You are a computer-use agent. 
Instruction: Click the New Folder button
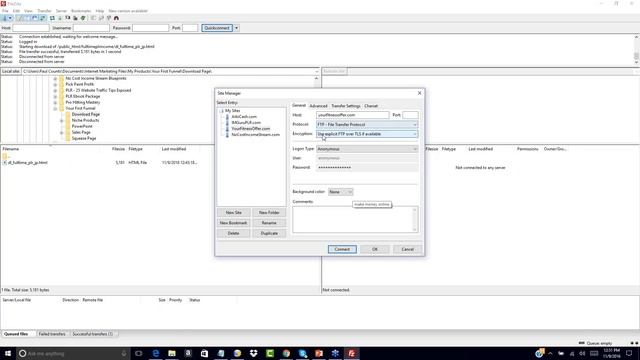tap(269, 213)
